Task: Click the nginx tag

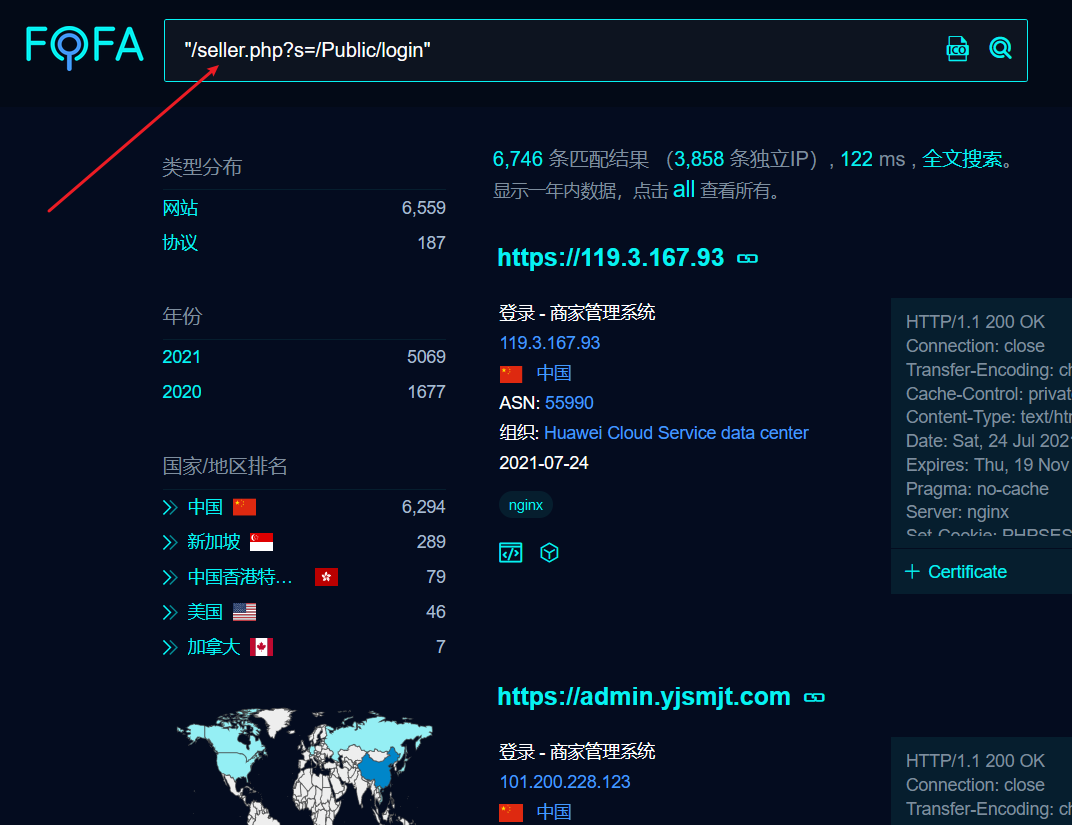Action: coord(526,505)
